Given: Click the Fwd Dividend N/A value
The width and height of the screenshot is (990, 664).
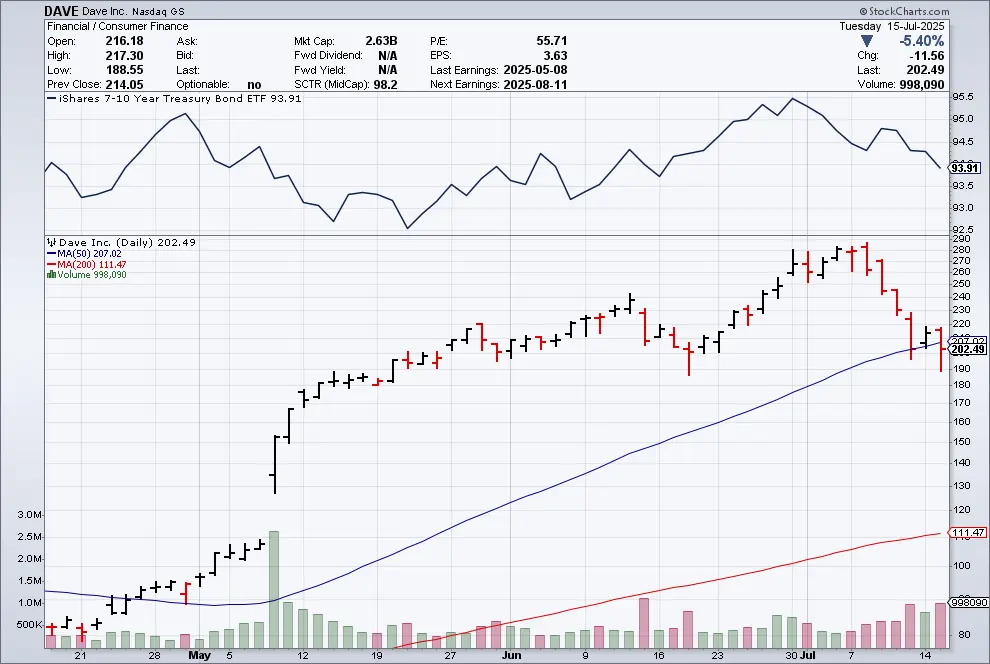Looking at the screenshot, I should click(388, 56).
